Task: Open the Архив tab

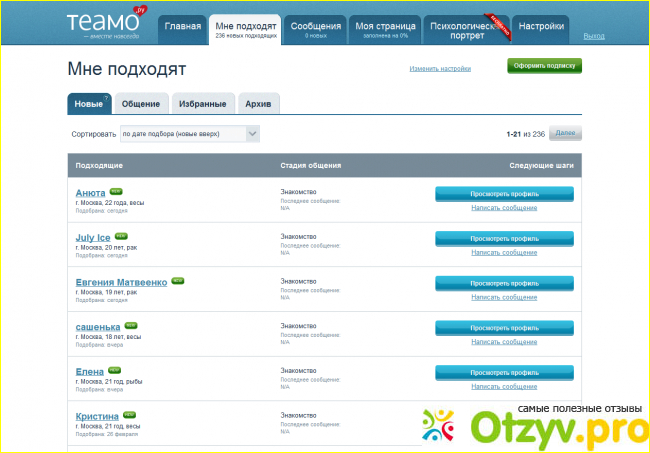Action: (260, 103)
